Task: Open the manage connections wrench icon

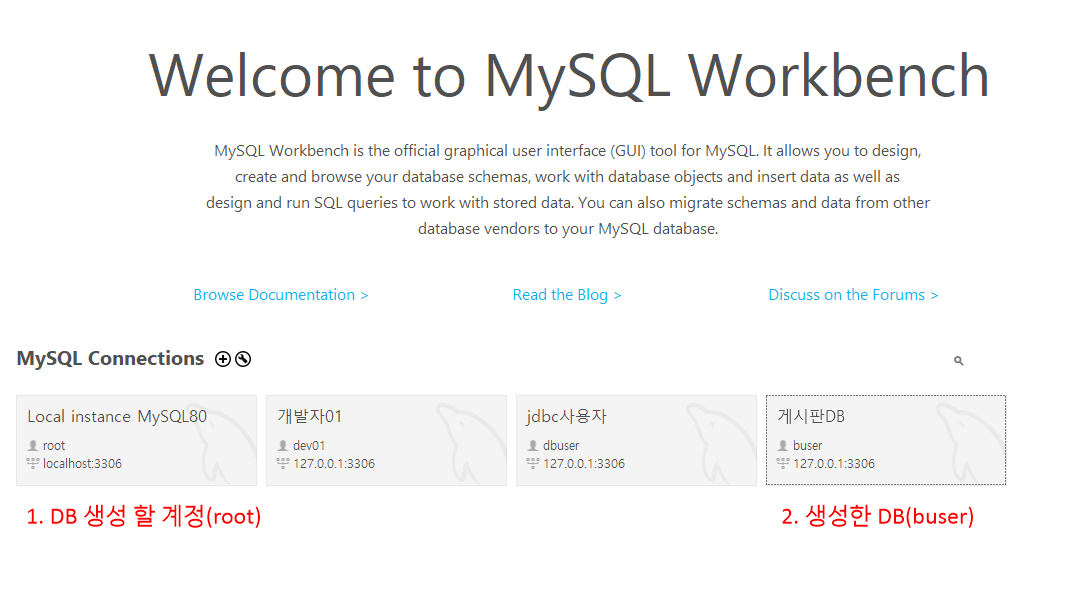Action: click(x=243, y=359)
